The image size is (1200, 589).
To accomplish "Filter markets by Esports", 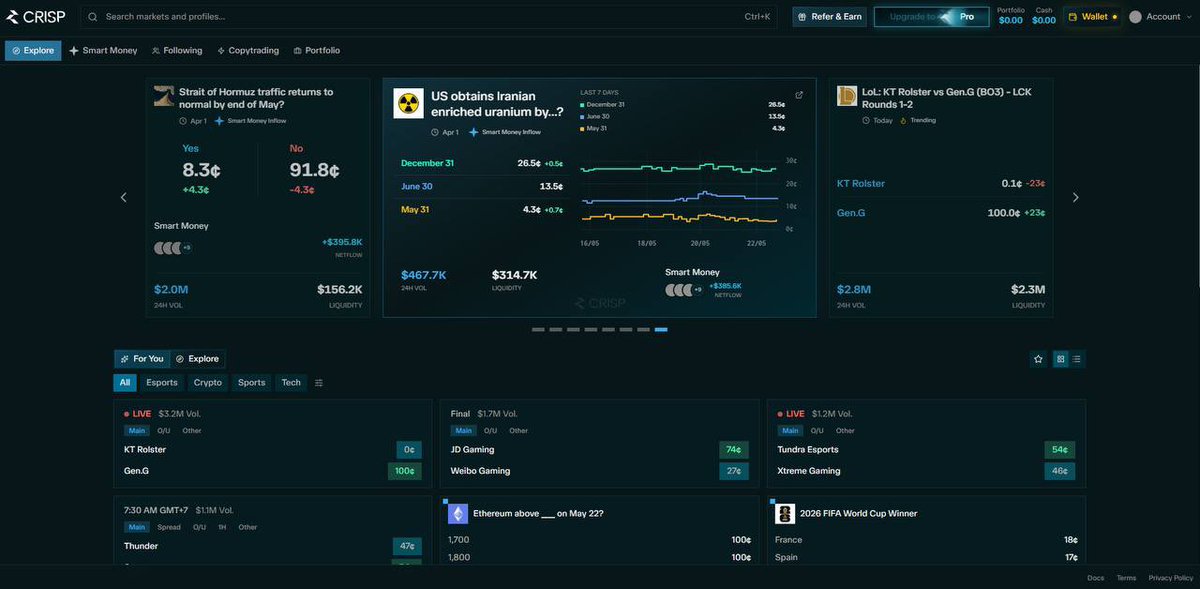I will [162, 383].
